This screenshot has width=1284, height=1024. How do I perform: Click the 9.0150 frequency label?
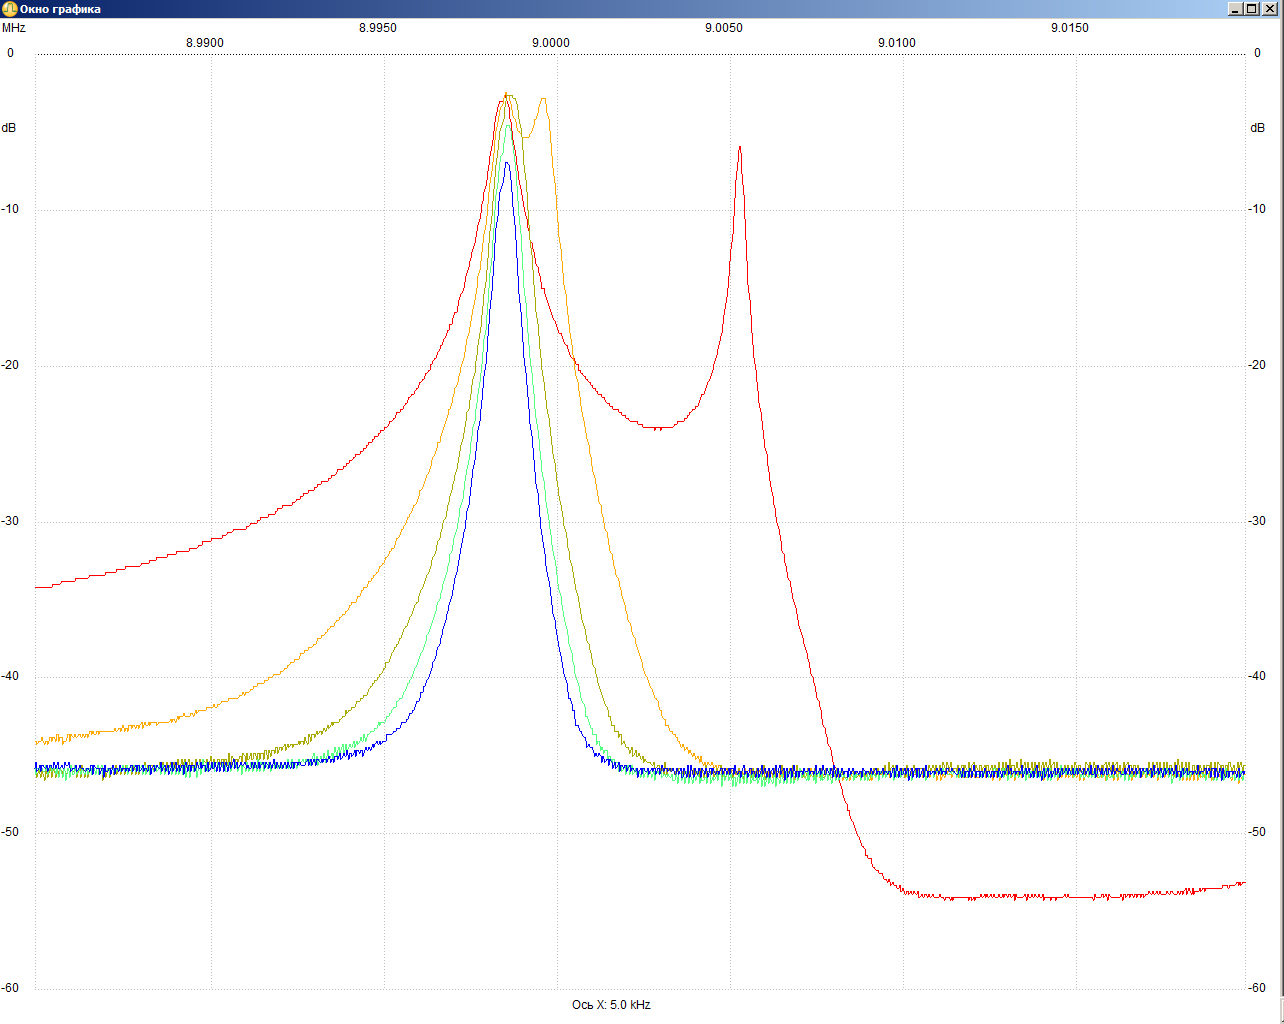(x=1070, y=28)
